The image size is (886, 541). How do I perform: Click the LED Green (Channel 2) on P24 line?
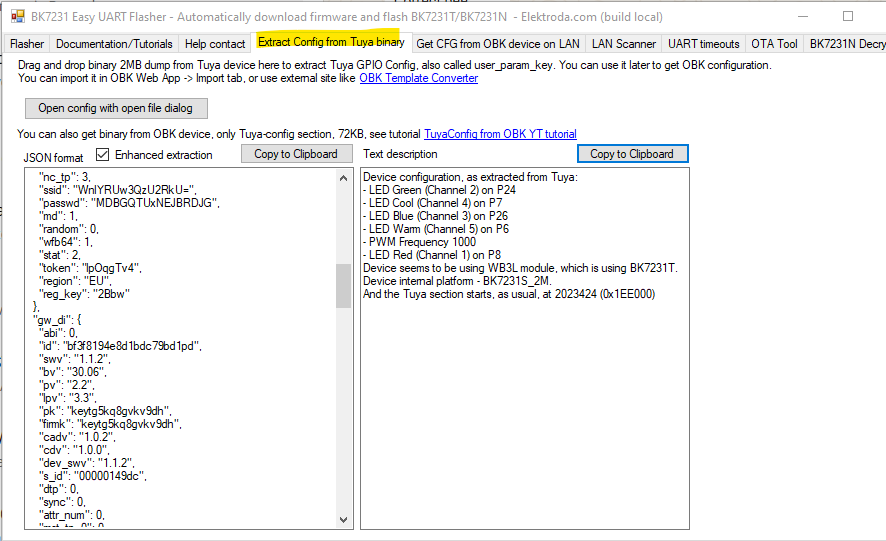439,190
